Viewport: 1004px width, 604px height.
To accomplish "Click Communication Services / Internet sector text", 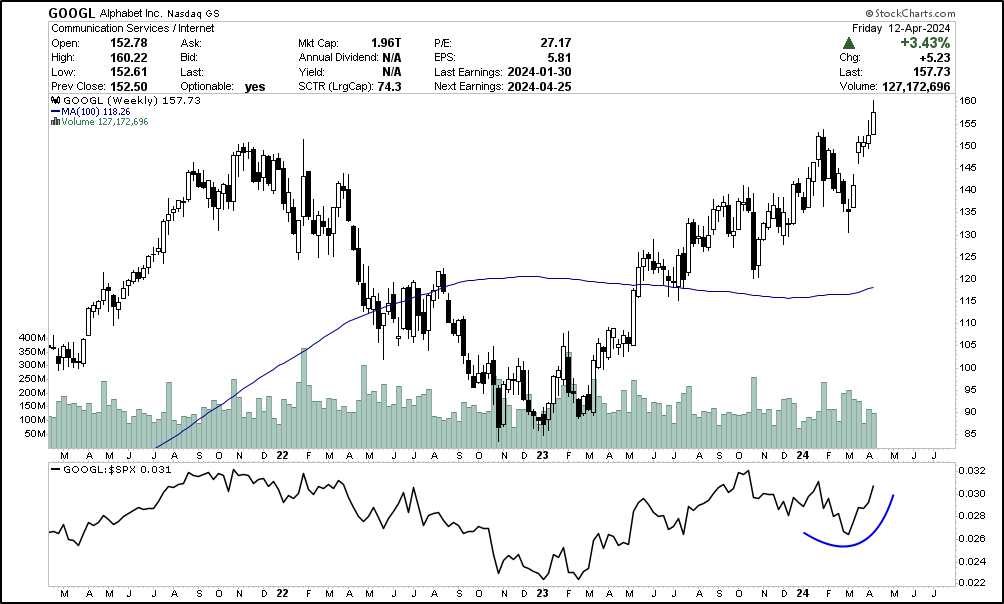I will pyautogui.click(x=133, y=28).
